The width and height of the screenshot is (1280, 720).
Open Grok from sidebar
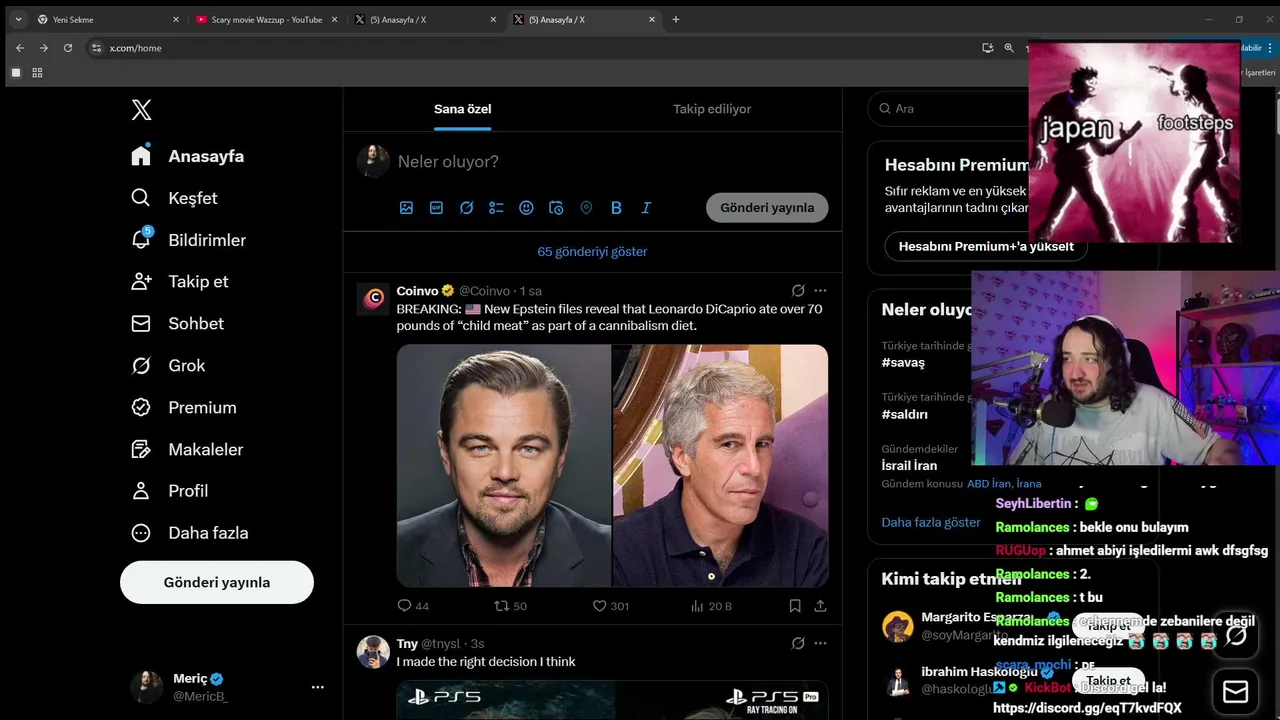[168, 366]
